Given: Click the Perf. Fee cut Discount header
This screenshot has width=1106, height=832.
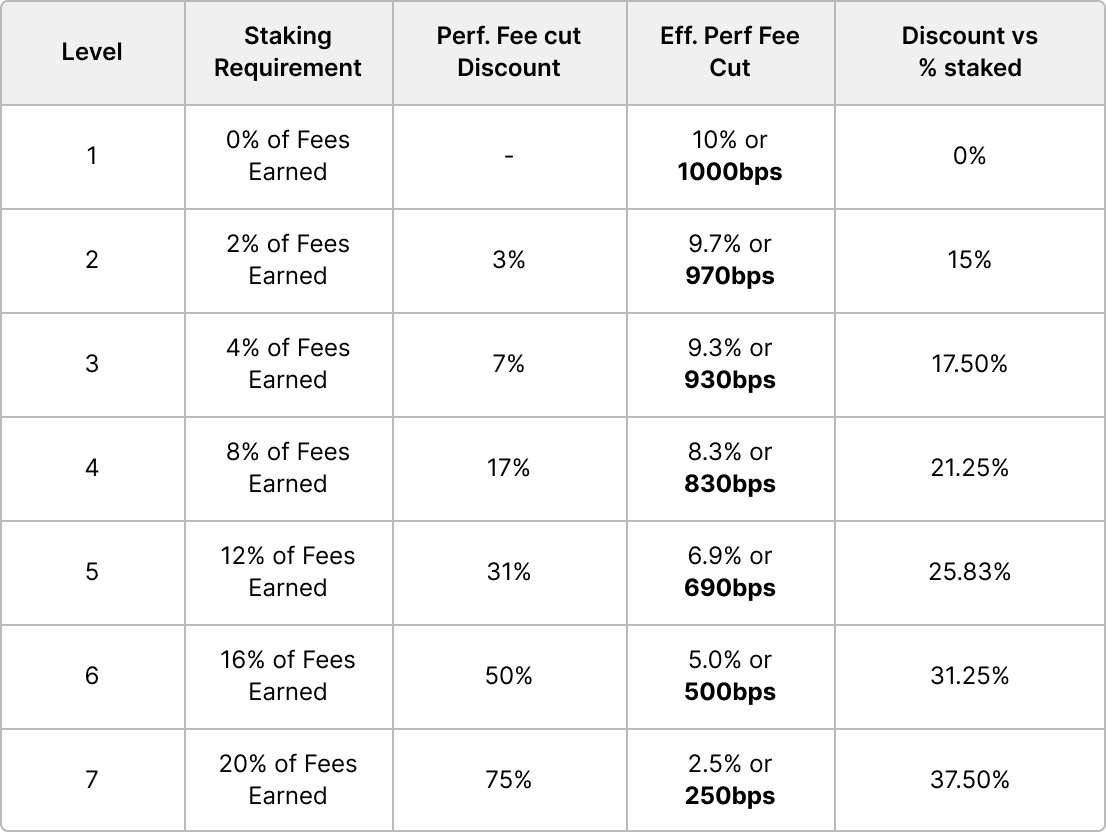Looking at the screenshot, I should click(509, 52).
